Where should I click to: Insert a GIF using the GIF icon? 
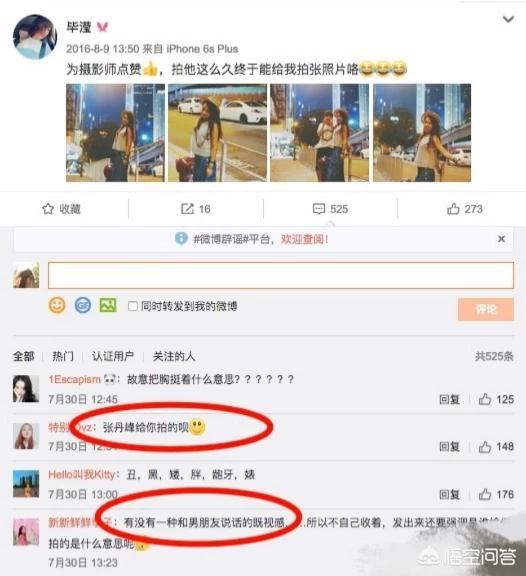[83, 305]
